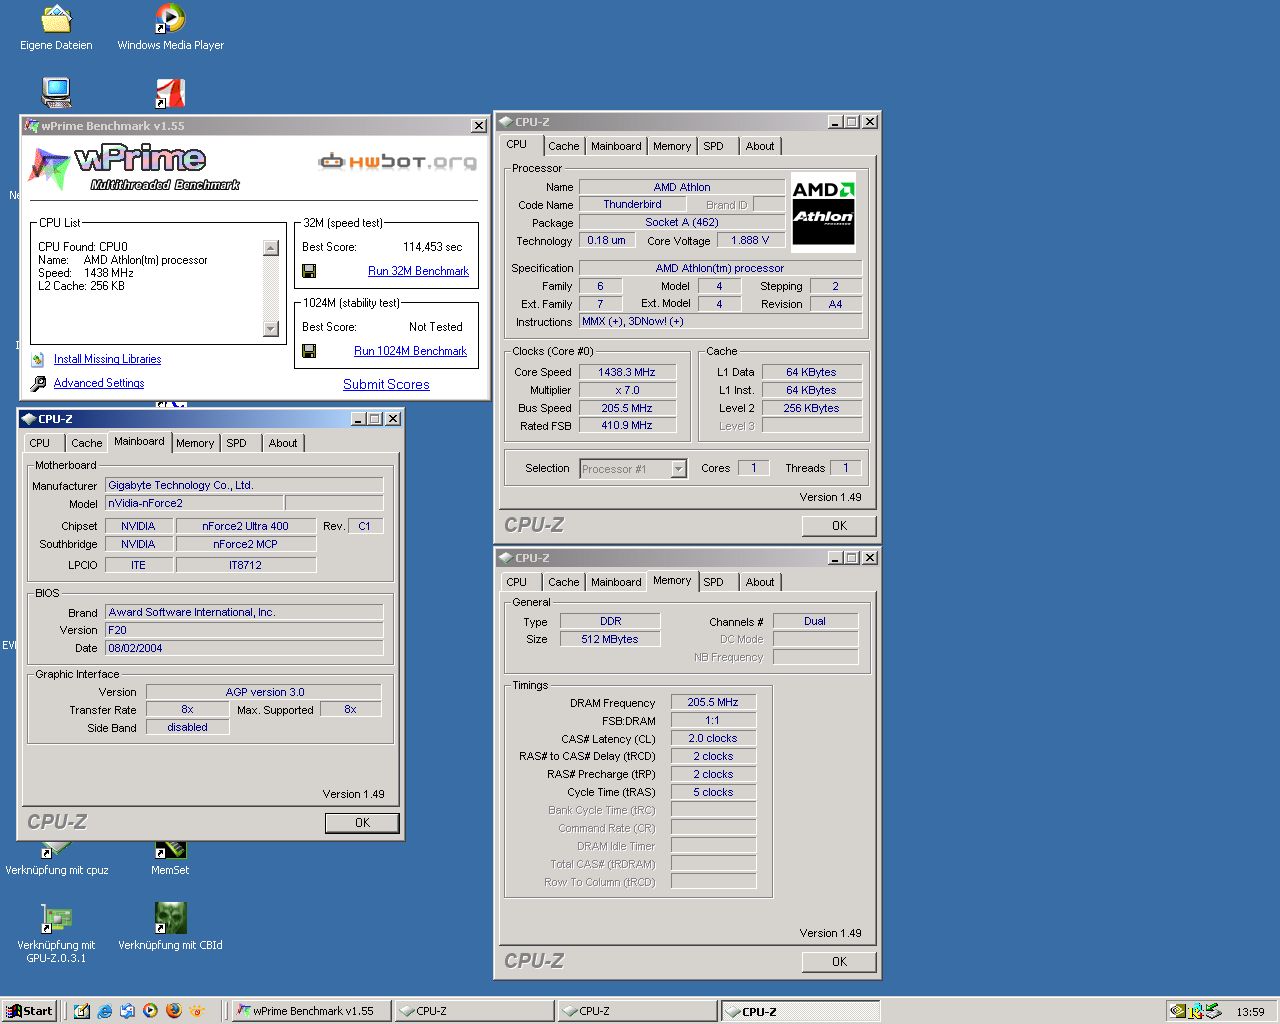
Task: Click the CAS# Latency 2.0 clocks value
Action: click(x=713, y=738)
